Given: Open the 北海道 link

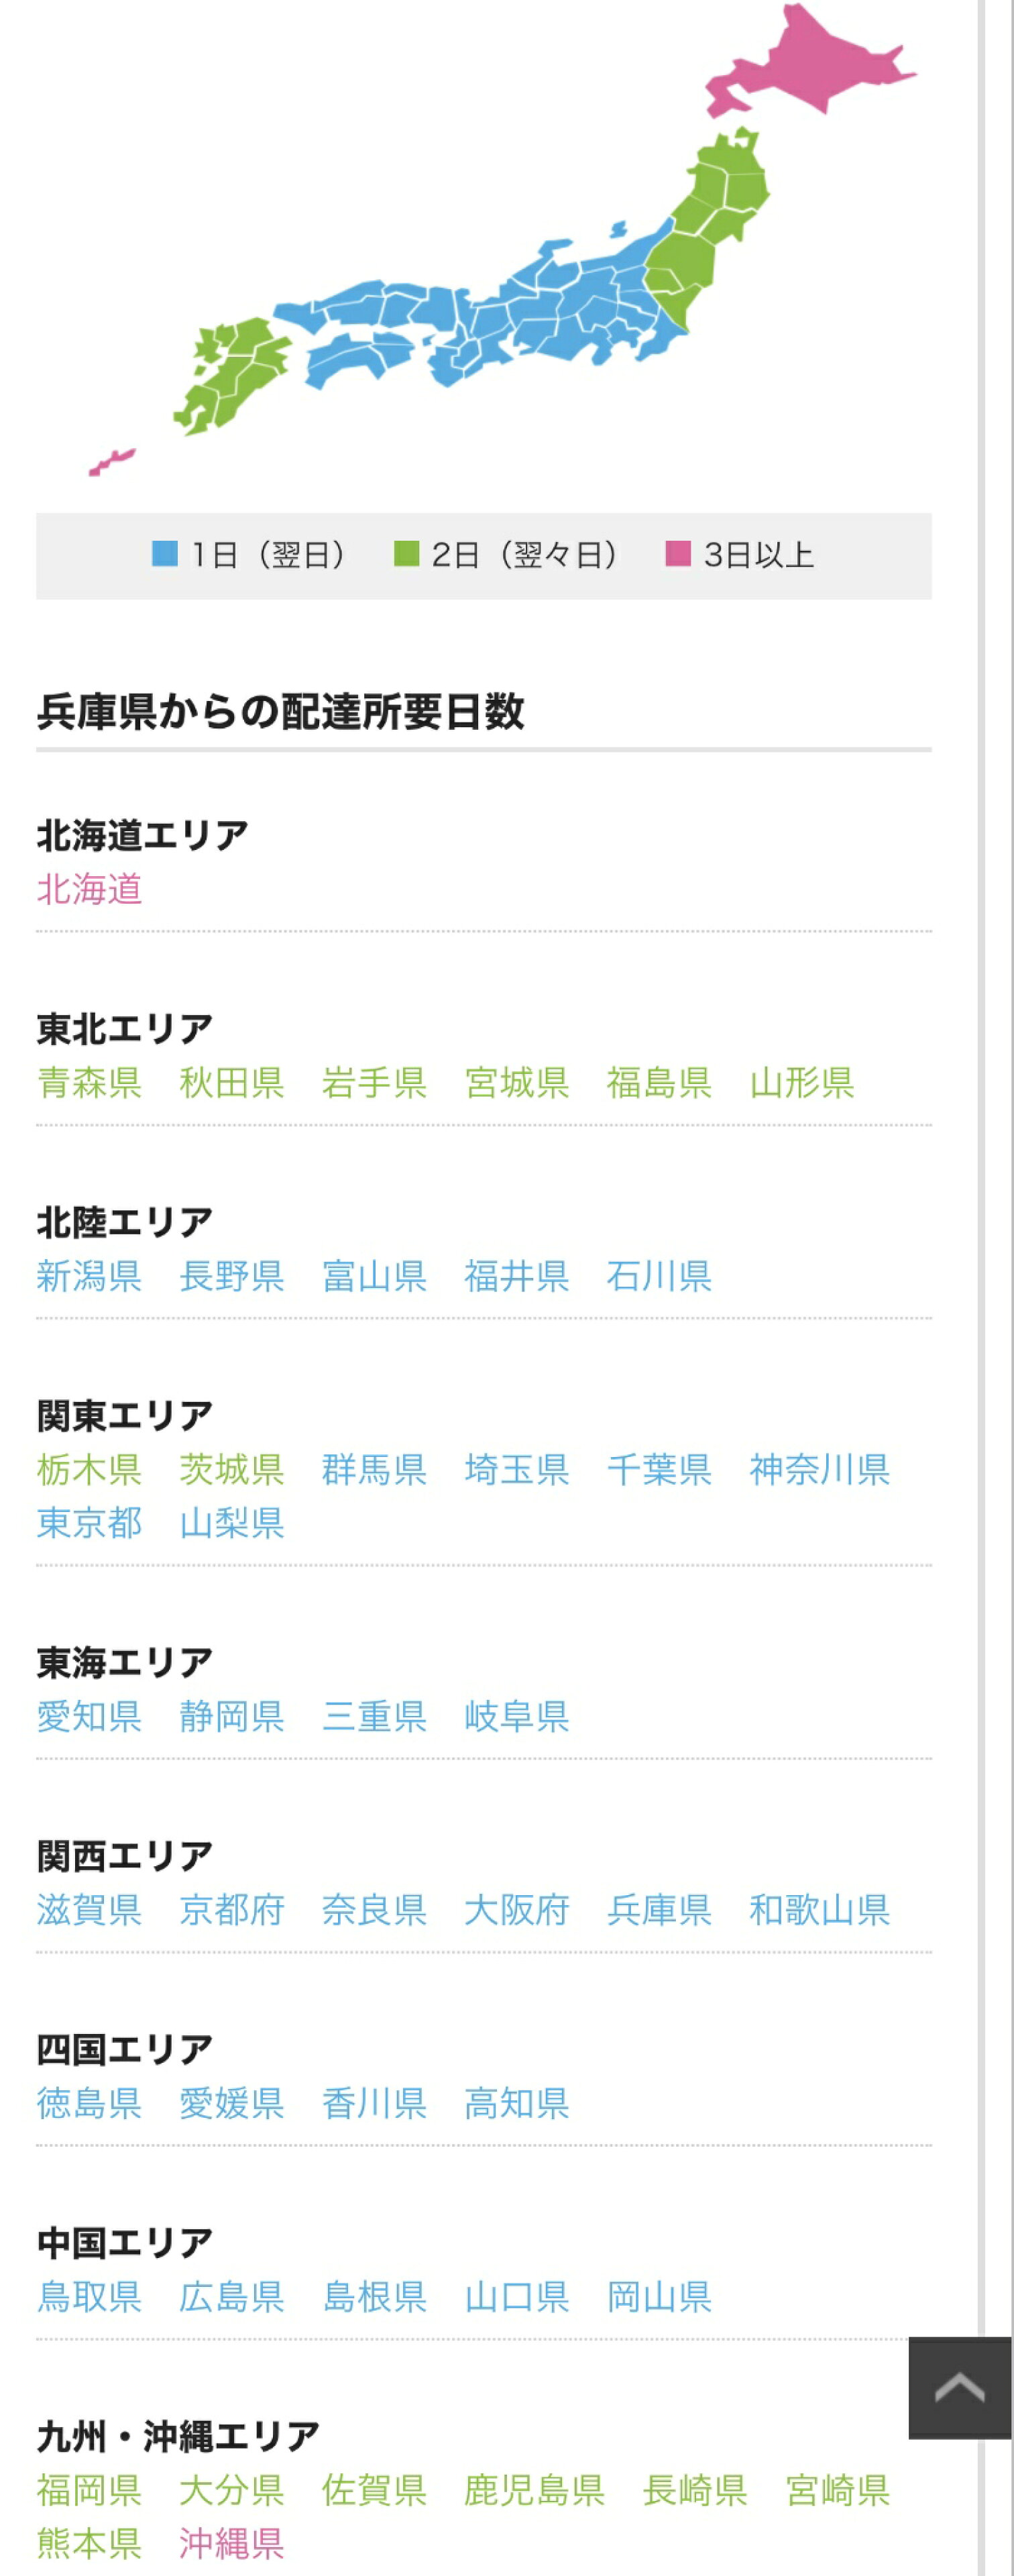Looking at the screenshot, I should click(x=89, y=889).
